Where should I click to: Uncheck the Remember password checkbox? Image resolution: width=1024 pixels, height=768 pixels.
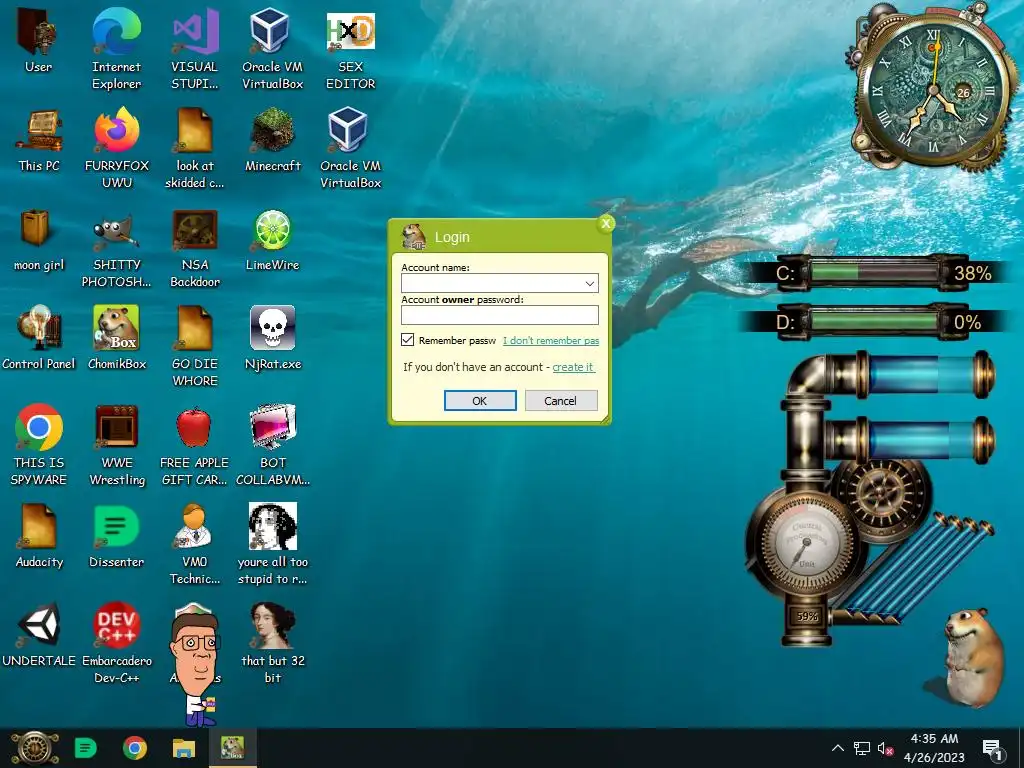click(408, 340)
